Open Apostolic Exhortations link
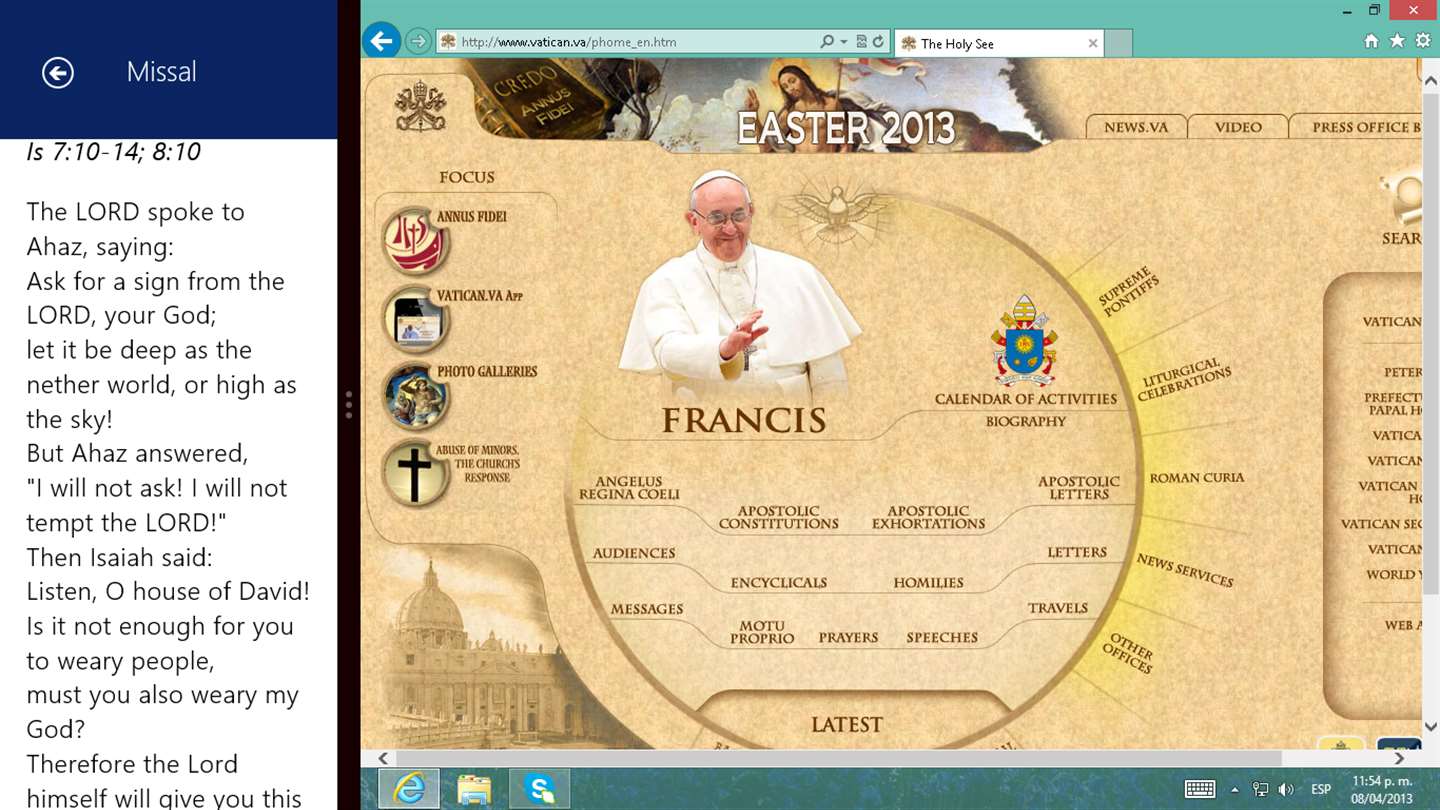Screen dimensions: 1440x810 point(928,517)
